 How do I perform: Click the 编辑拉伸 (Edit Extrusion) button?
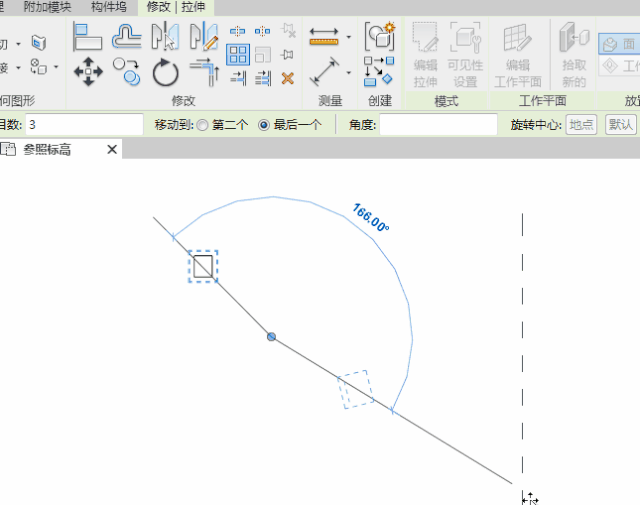coord(425,54)
